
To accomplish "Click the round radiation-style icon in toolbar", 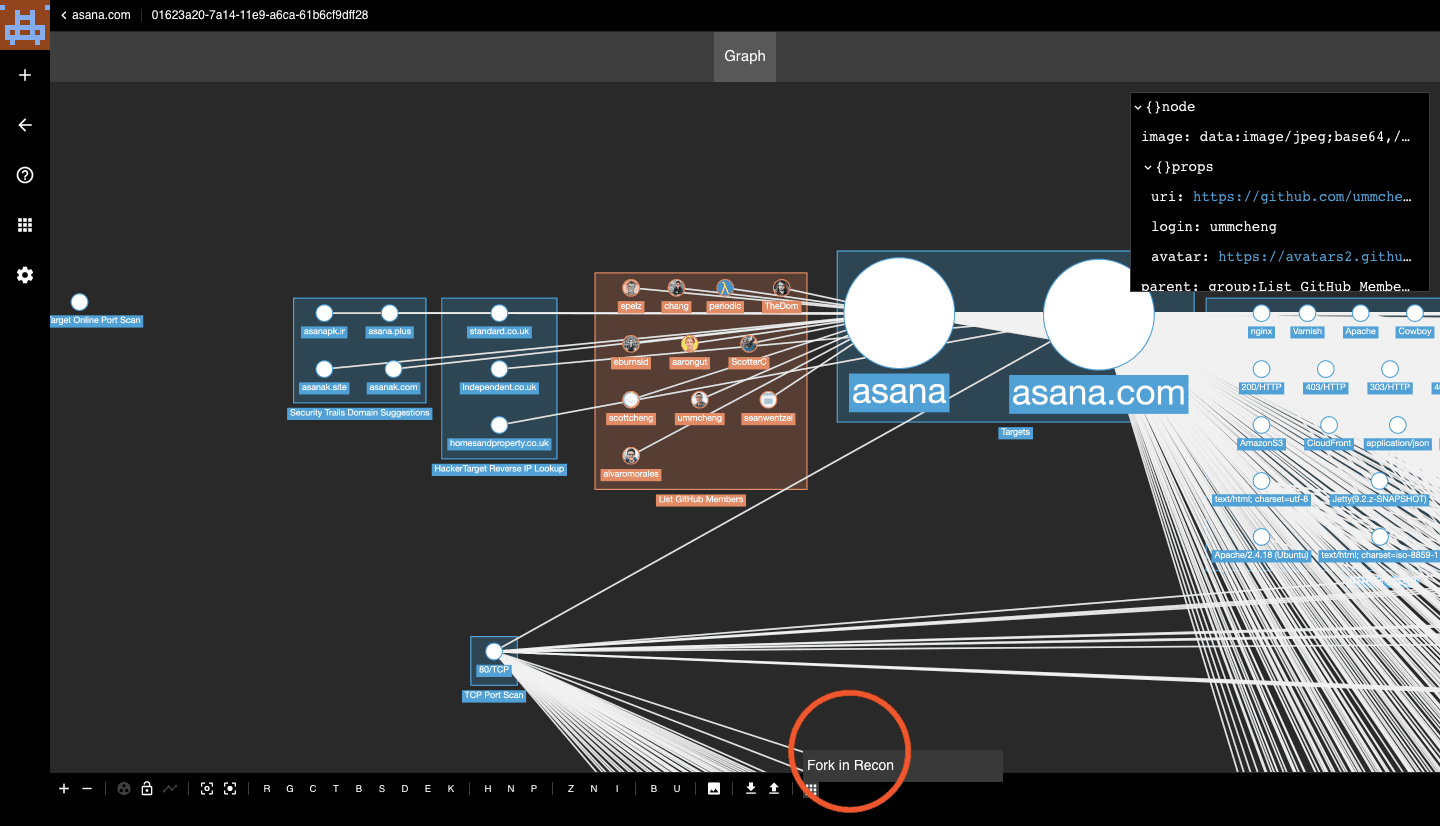I will click(x=124, y=789).
